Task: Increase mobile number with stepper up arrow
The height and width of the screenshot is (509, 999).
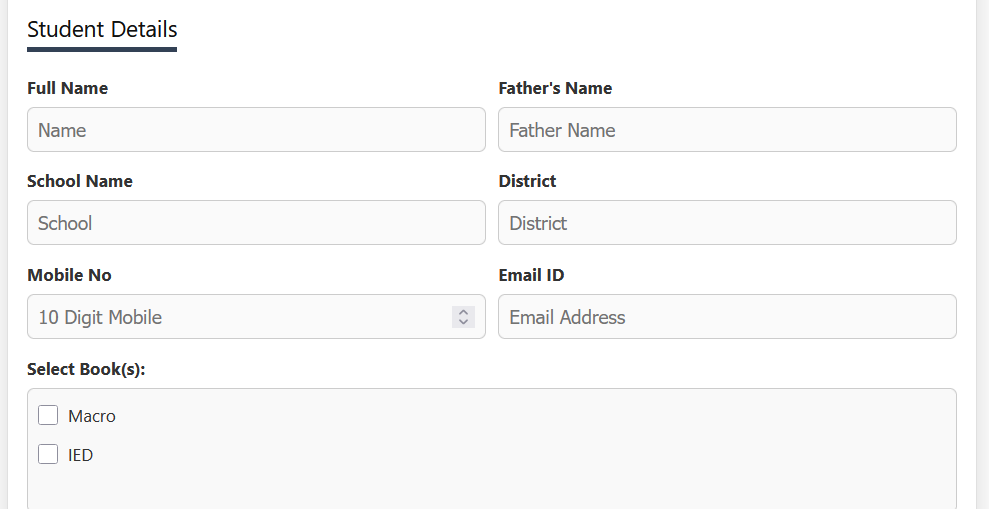Action: click(x=463, y=312)
